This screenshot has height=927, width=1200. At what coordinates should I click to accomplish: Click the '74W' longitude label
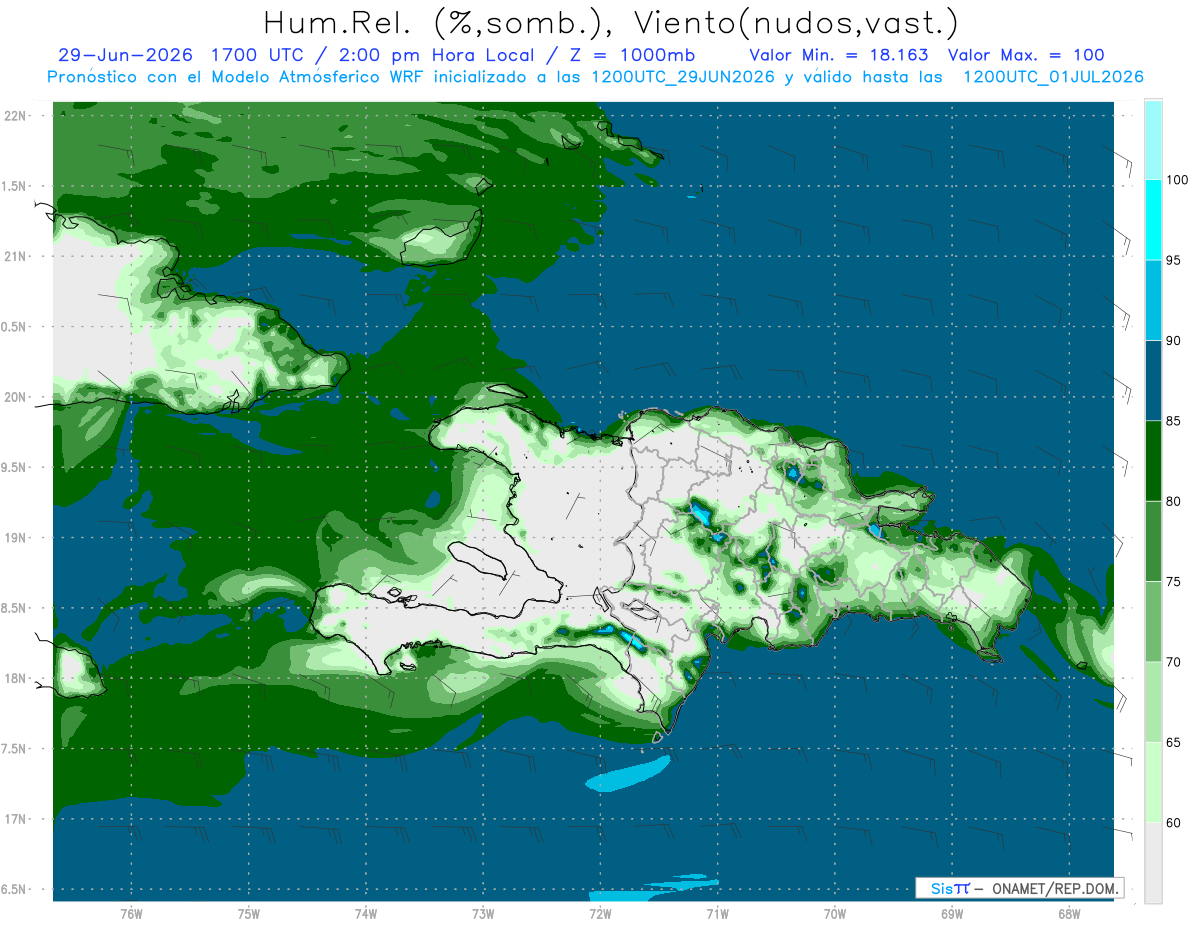366,914
